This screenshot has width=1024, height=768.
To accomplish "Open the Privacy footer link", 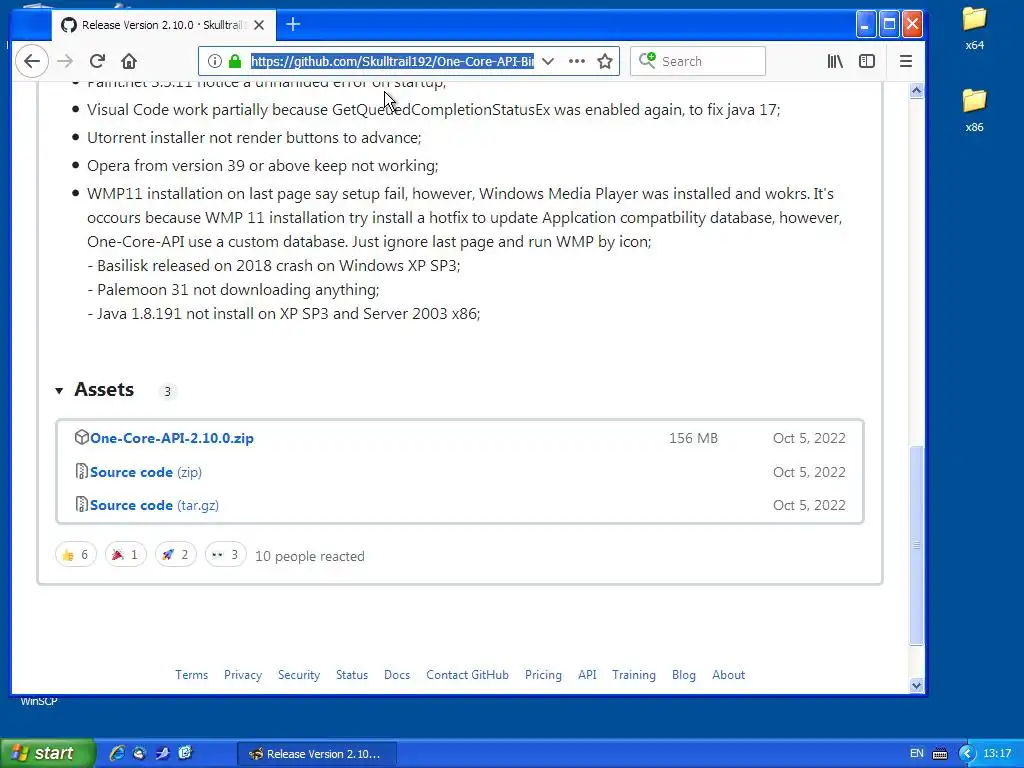I will point(243,675).
